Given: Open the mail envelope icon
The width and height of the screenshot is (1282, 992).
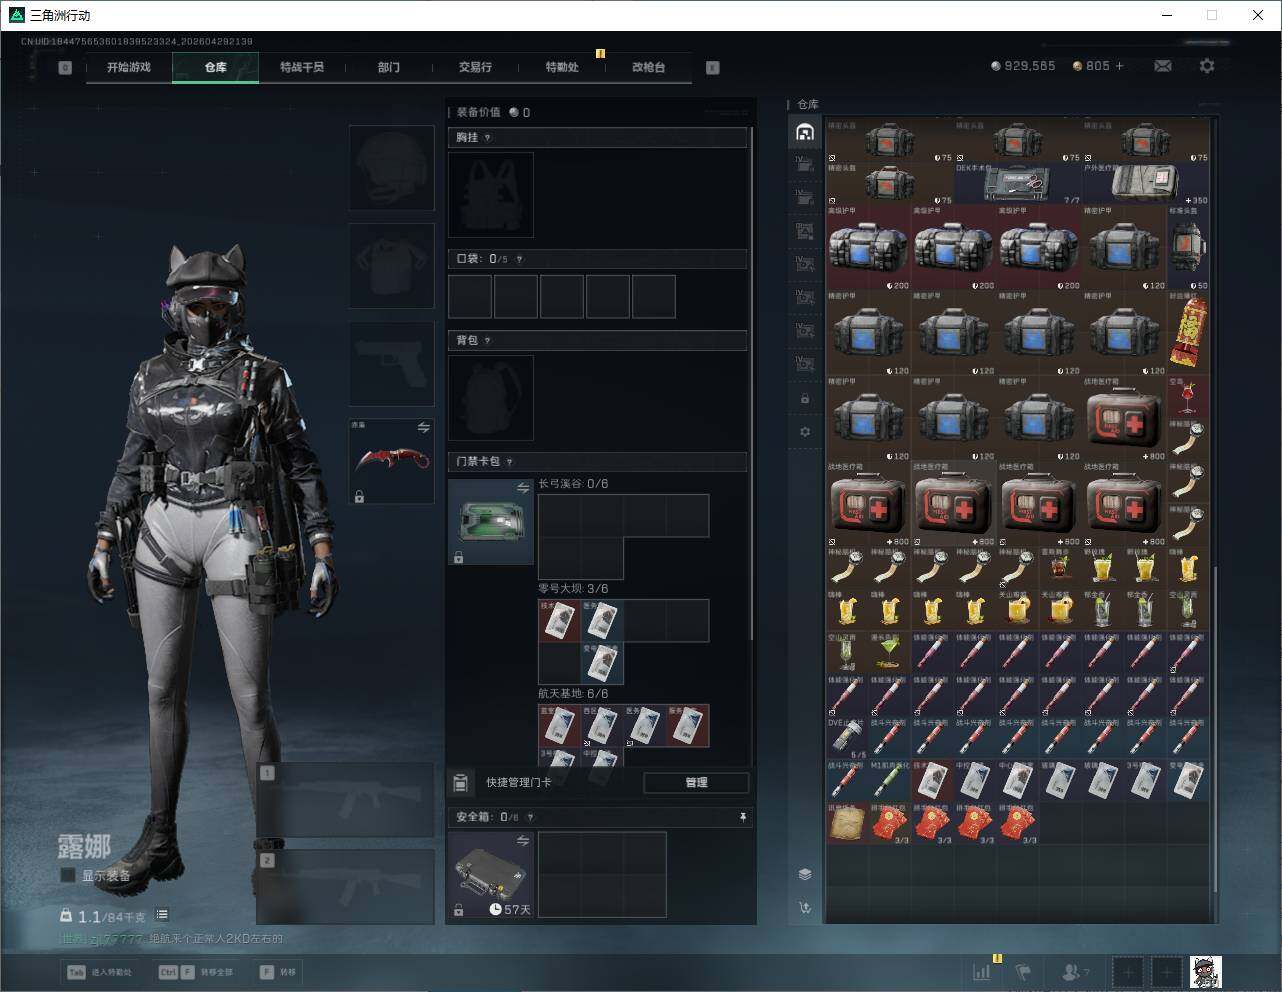Looking at the screenshot, I should click(x=1163, y=66).
